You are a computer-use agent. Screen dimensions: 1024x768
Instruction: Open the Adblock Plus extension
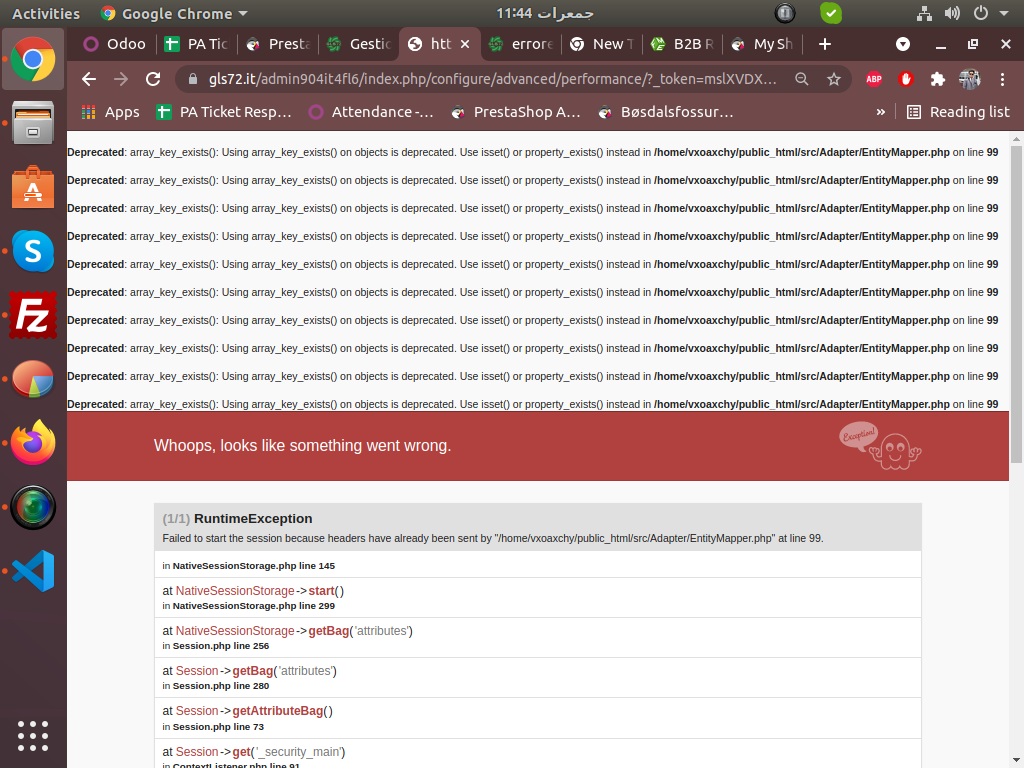pyautogui.click(x=874, y=79)
